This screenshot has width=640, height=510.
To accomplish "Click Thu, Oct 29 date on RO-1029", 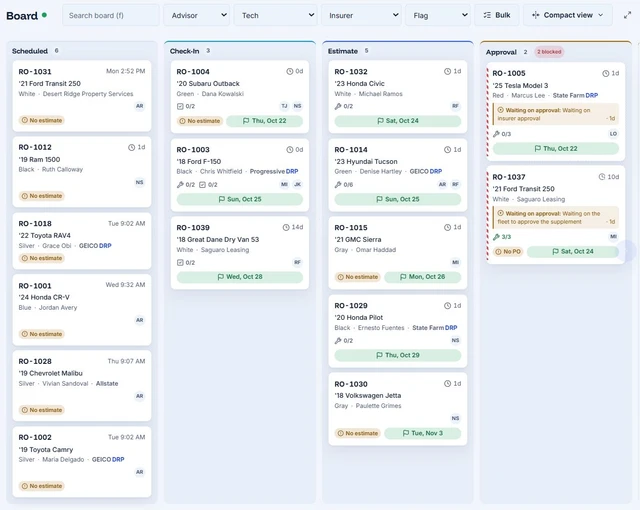I will pyautogui.click(x=398, y=355).
